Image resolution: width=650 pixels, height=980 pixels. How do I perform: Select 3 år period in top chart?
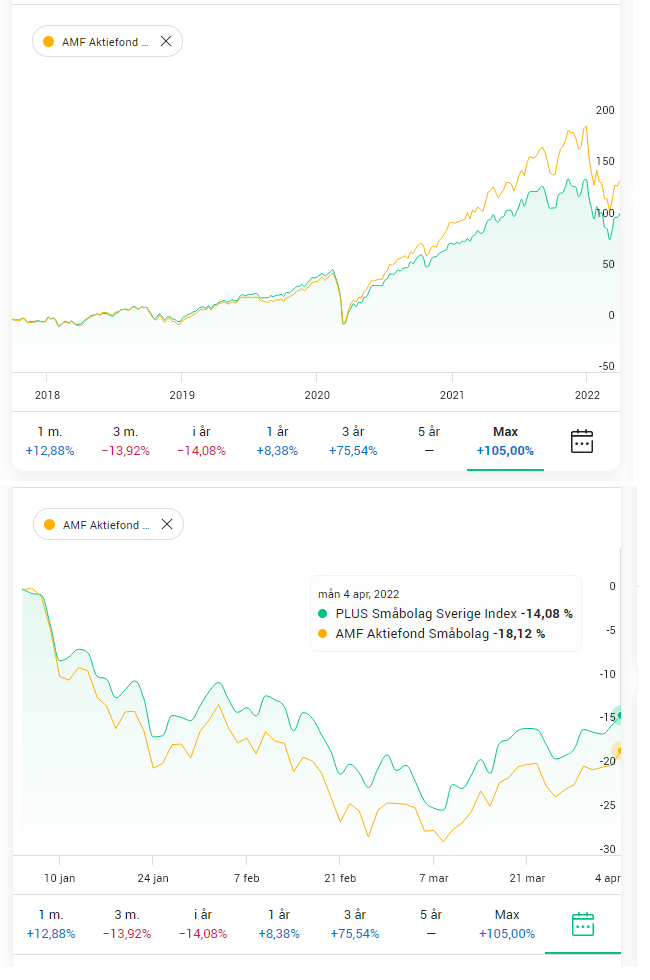353,441
